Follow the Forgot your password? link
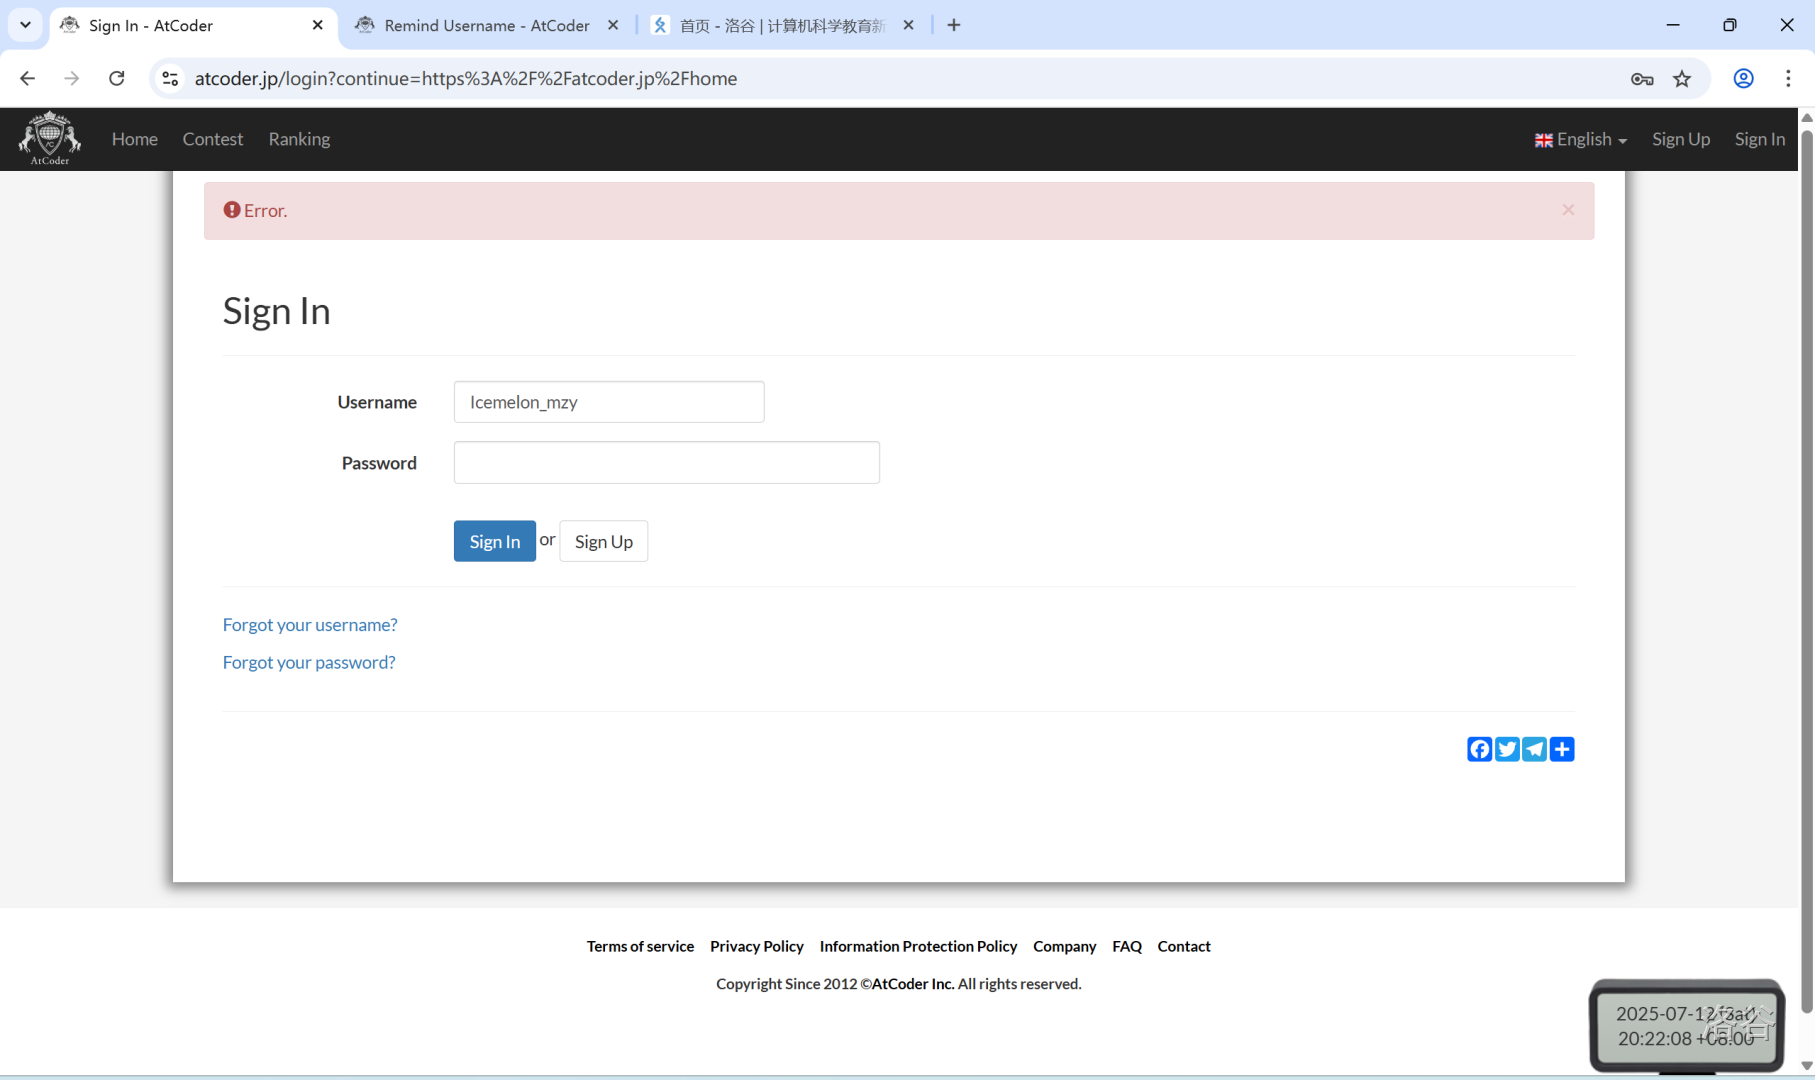Image resolution: width=1815 pixels, height=1080 pixels. point(309,662)
